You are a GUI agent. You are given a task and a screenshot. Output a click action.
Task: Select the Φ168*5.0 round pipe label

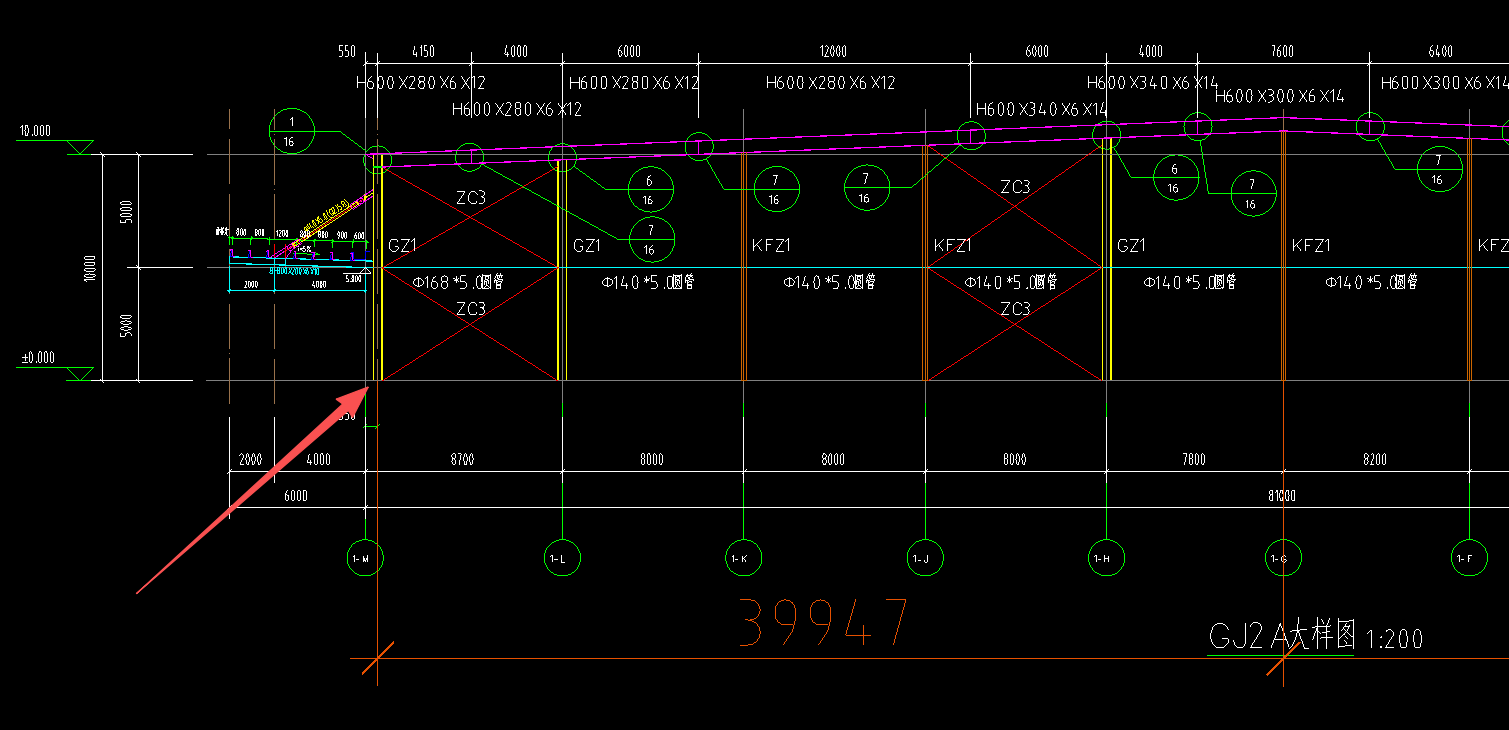(x=458, y=283)
